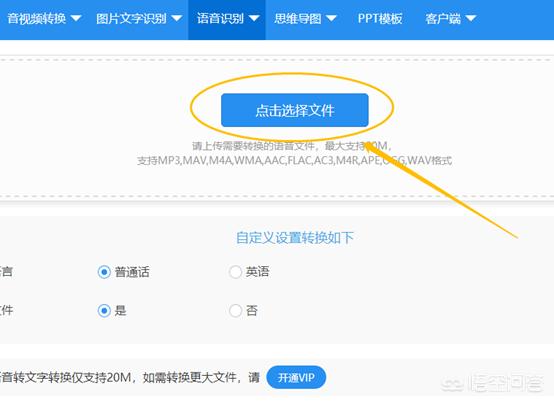554x402 pixels.
Task: Click the 开通VIP button
Action: 296,378
